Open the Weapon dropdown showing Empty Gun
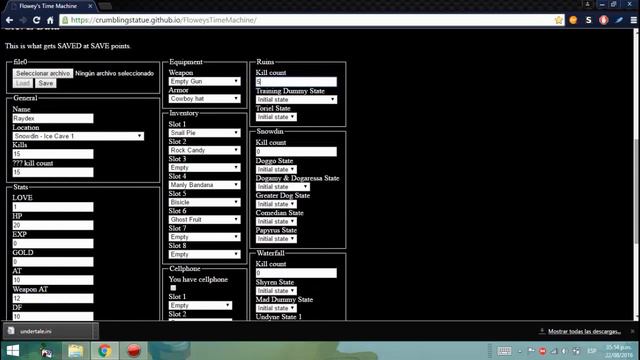Viewport: 640px width, 360px height. click(204, 81)
